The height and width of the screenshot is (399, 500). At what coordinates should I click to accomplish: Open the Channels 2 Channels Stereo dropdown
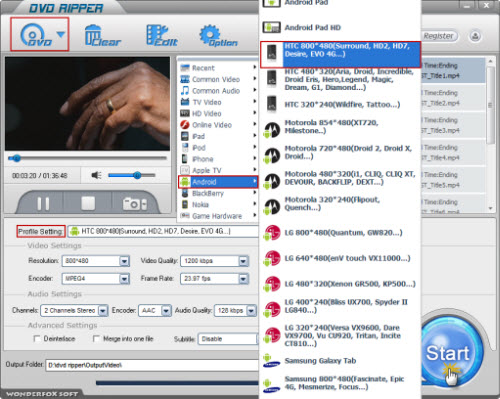click(x=103, y=311)
